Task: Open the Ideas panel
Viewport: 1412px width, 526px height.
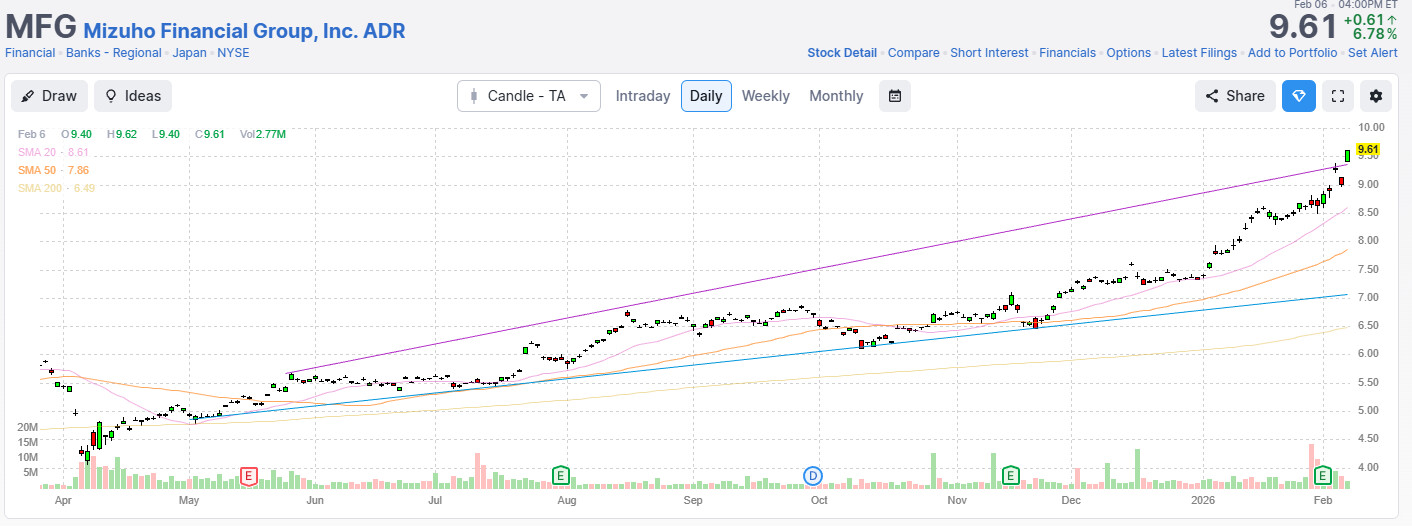Action: 133,96
